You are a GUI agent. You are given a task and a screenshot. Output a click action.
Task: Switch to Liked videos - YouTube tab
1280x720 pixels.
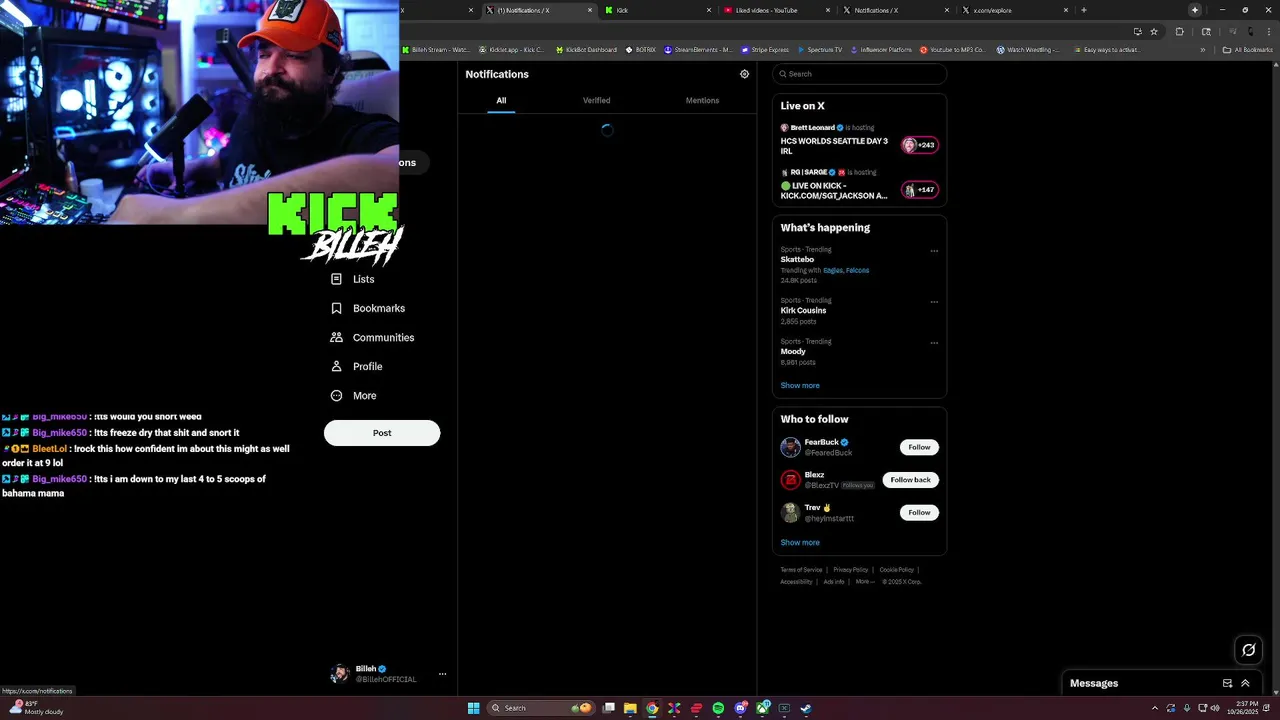(x=778, y=10)
